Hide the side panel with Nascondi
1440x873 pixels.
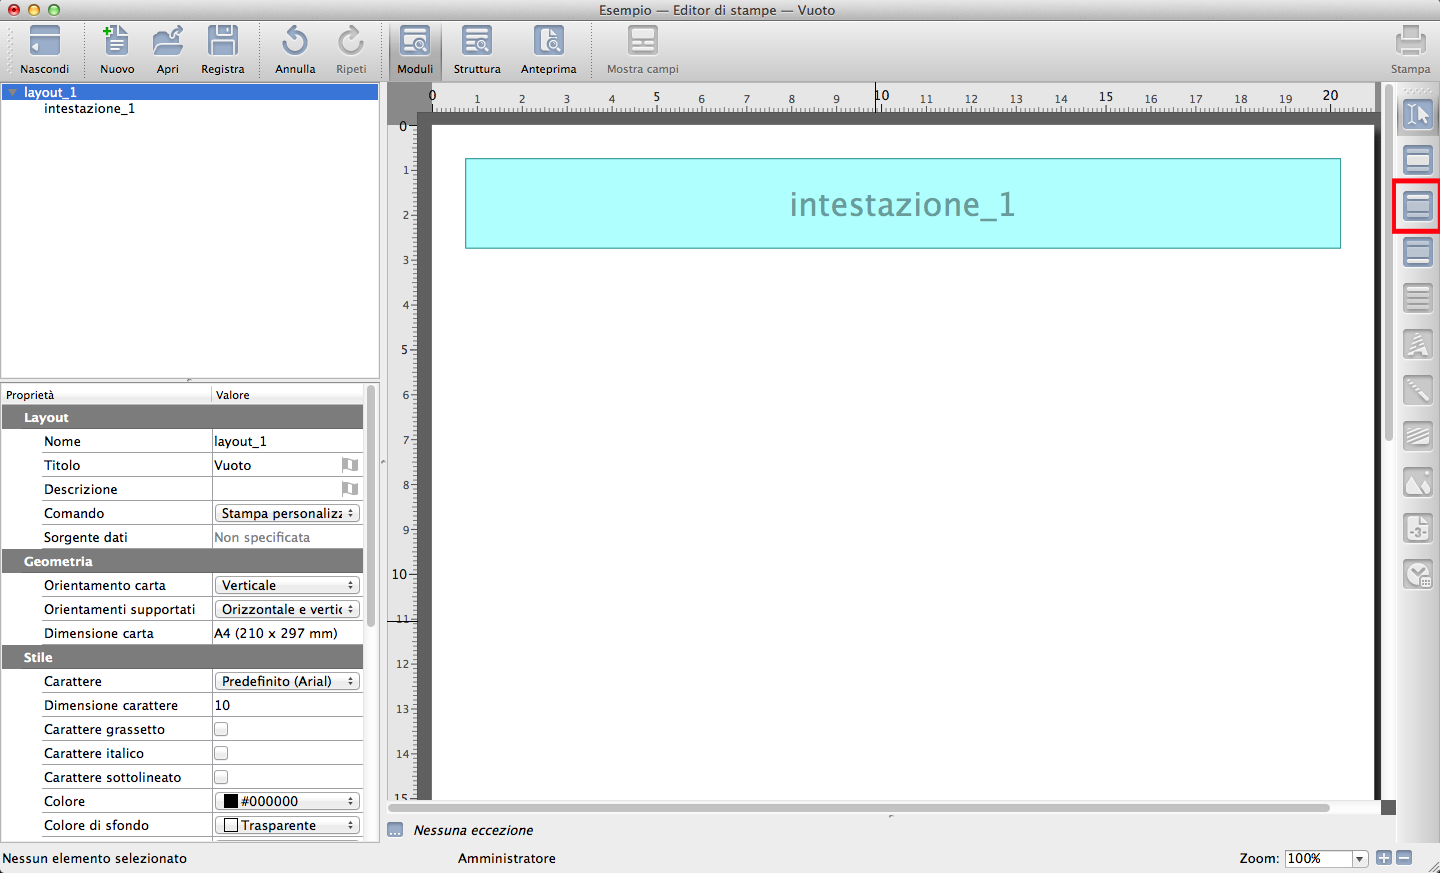(x=45, y=43)
